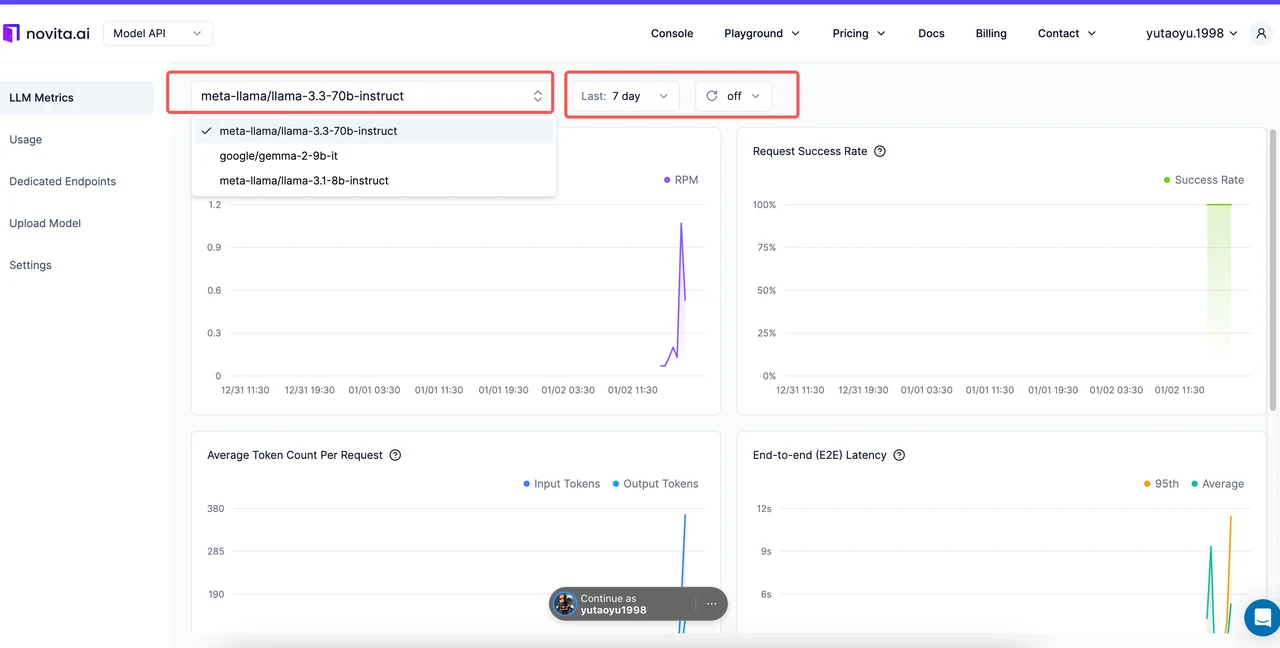Click the page vertical scrollbar
The image size is (1280, 648).
coord(1273,270)
